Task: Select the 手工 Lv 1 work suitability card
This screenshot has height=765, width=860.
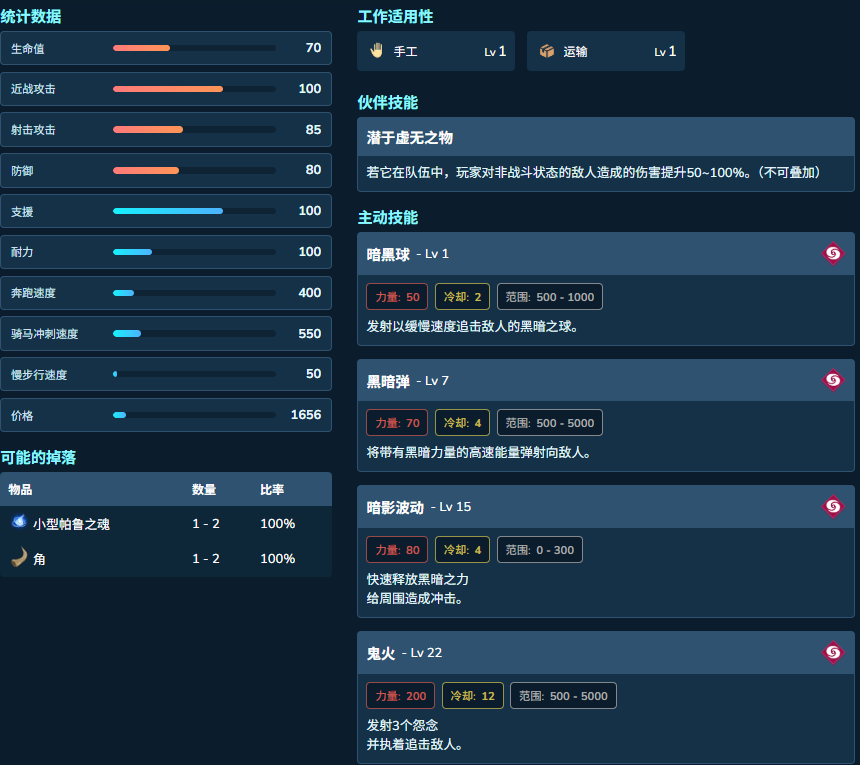Action: pos(436,51)
